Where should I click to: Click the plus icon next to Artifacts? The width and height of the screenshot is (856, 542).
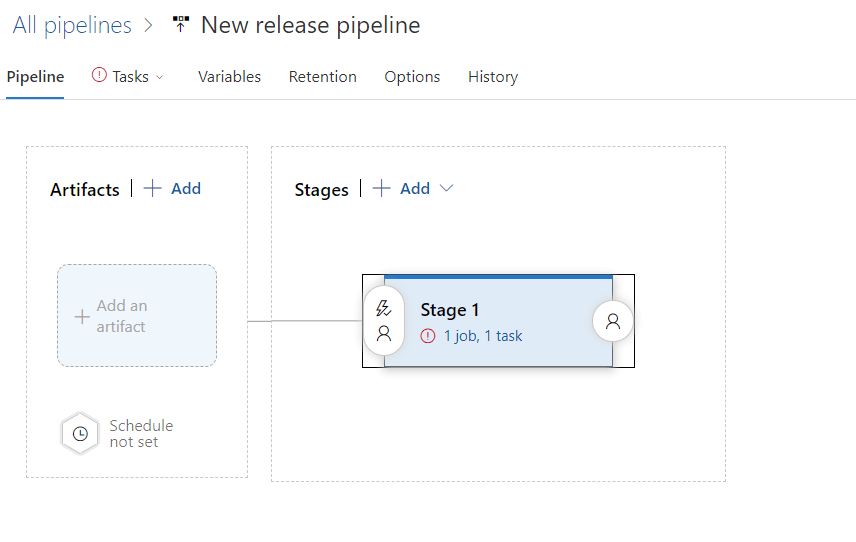pos(153,188)
